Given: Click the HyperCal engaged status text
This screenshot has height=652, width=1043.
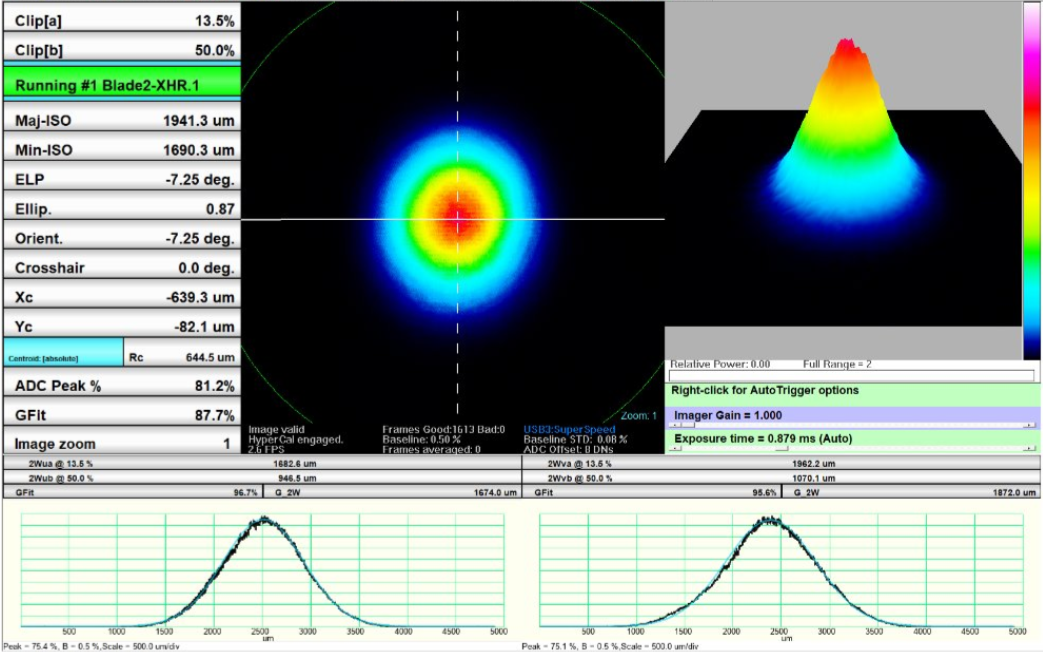Looking at the screenshot, I should point(296,440).
